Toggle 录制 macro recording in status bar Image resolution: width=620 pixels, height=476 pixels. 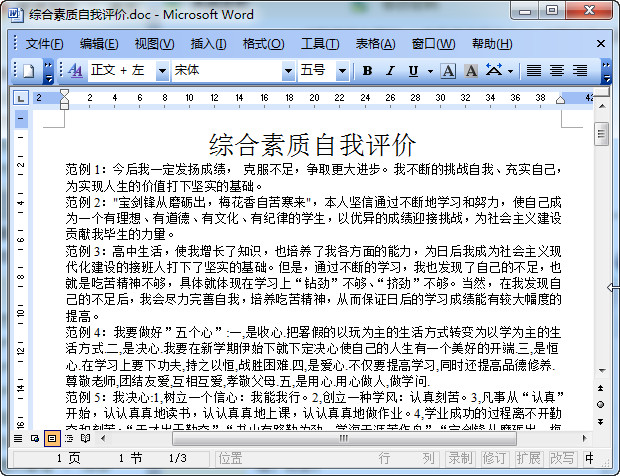coord(460,458)
